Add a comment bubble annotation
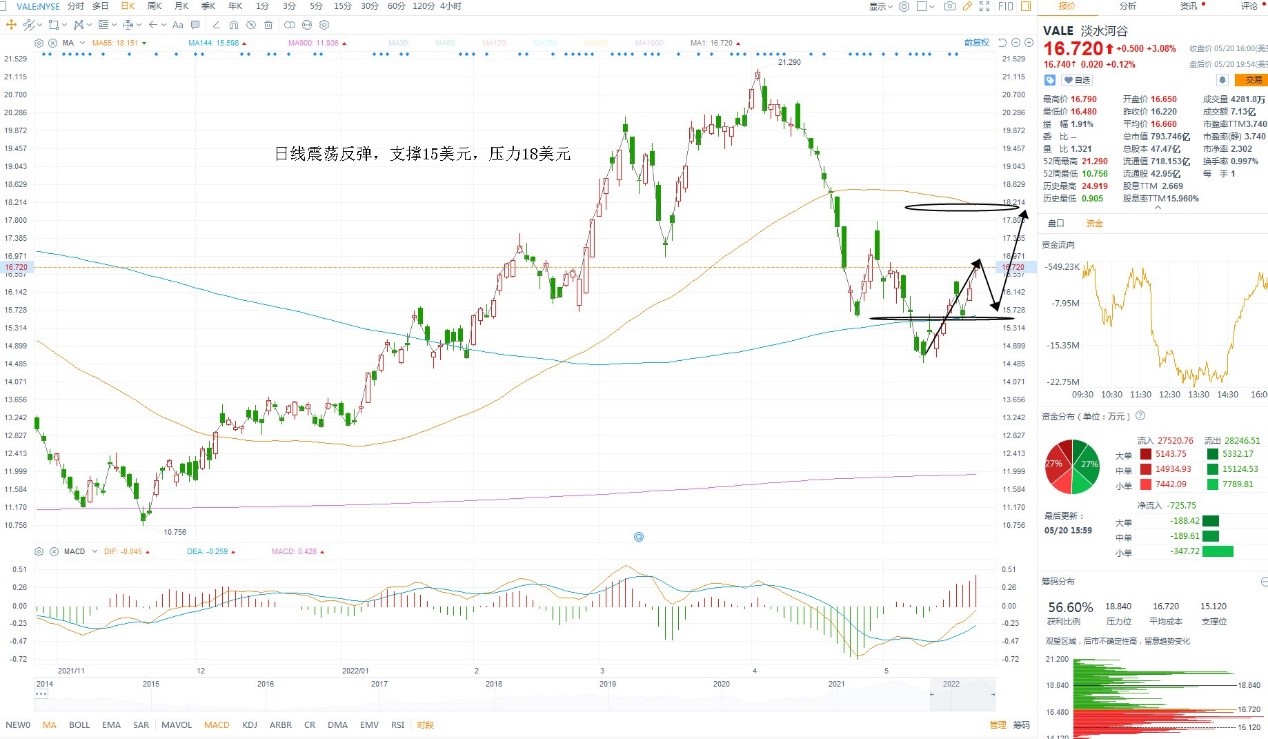The height and width of the screenshot is (739, 1268). point(195,24)
